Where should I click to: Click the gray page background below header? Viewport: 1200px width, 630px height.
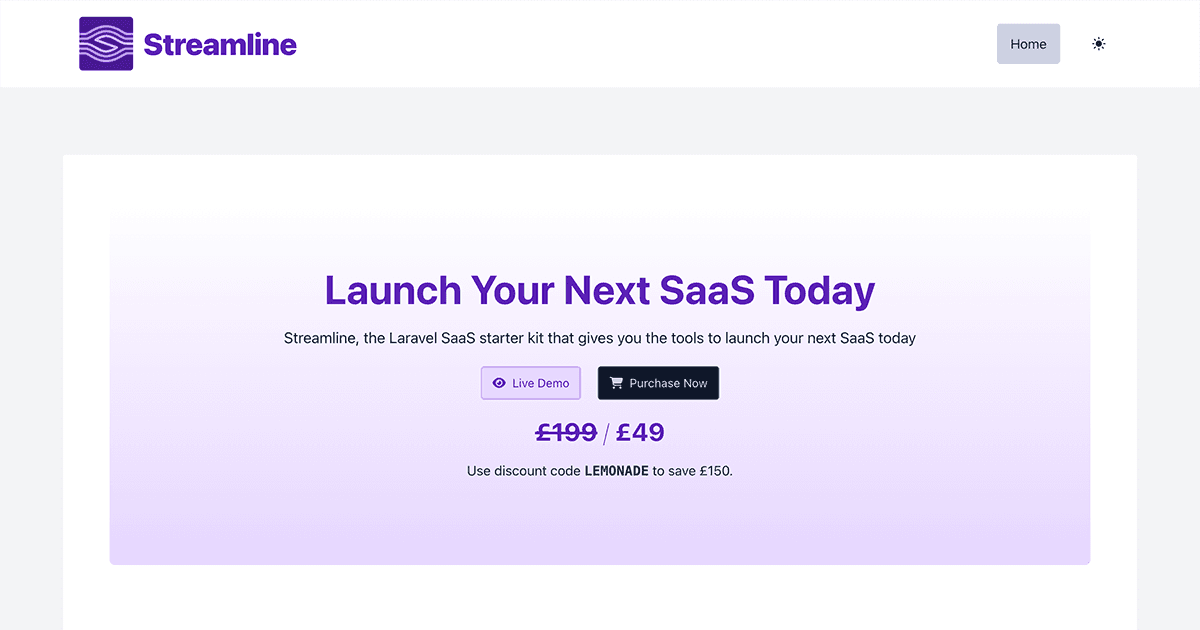[600, 120]
